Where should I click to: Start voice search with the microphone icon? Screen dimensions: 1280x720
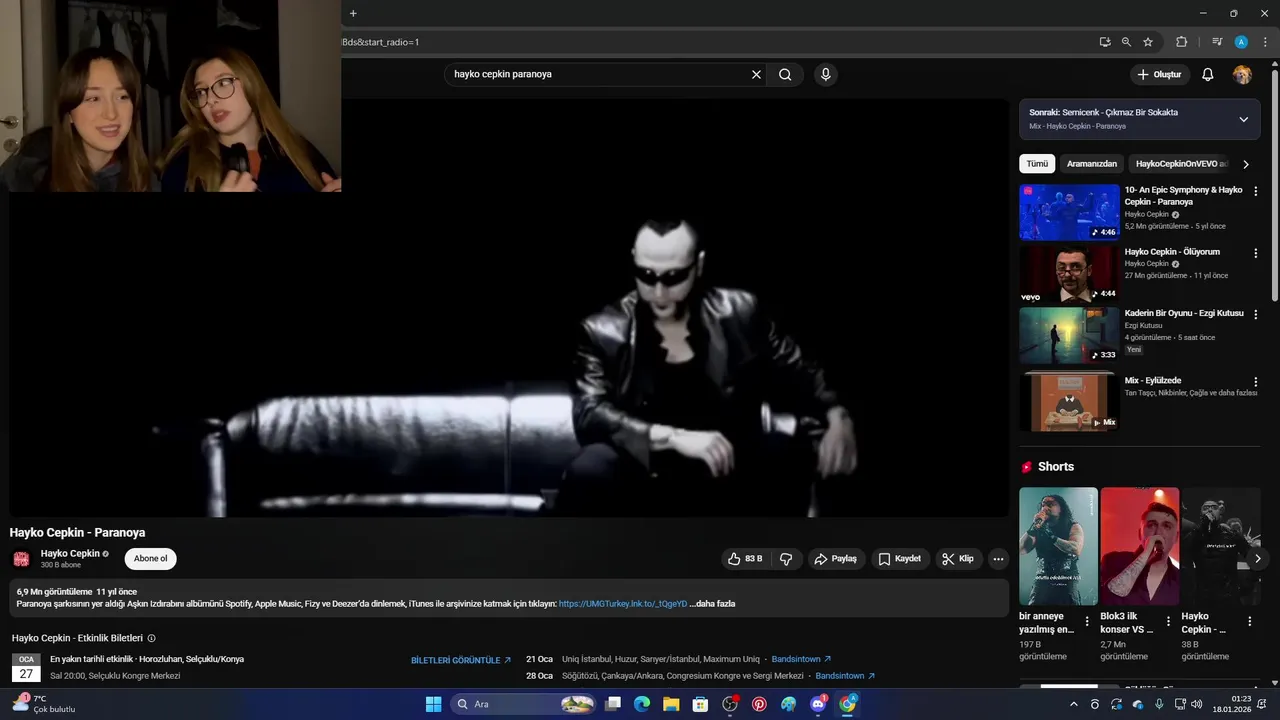pos(825,74)
